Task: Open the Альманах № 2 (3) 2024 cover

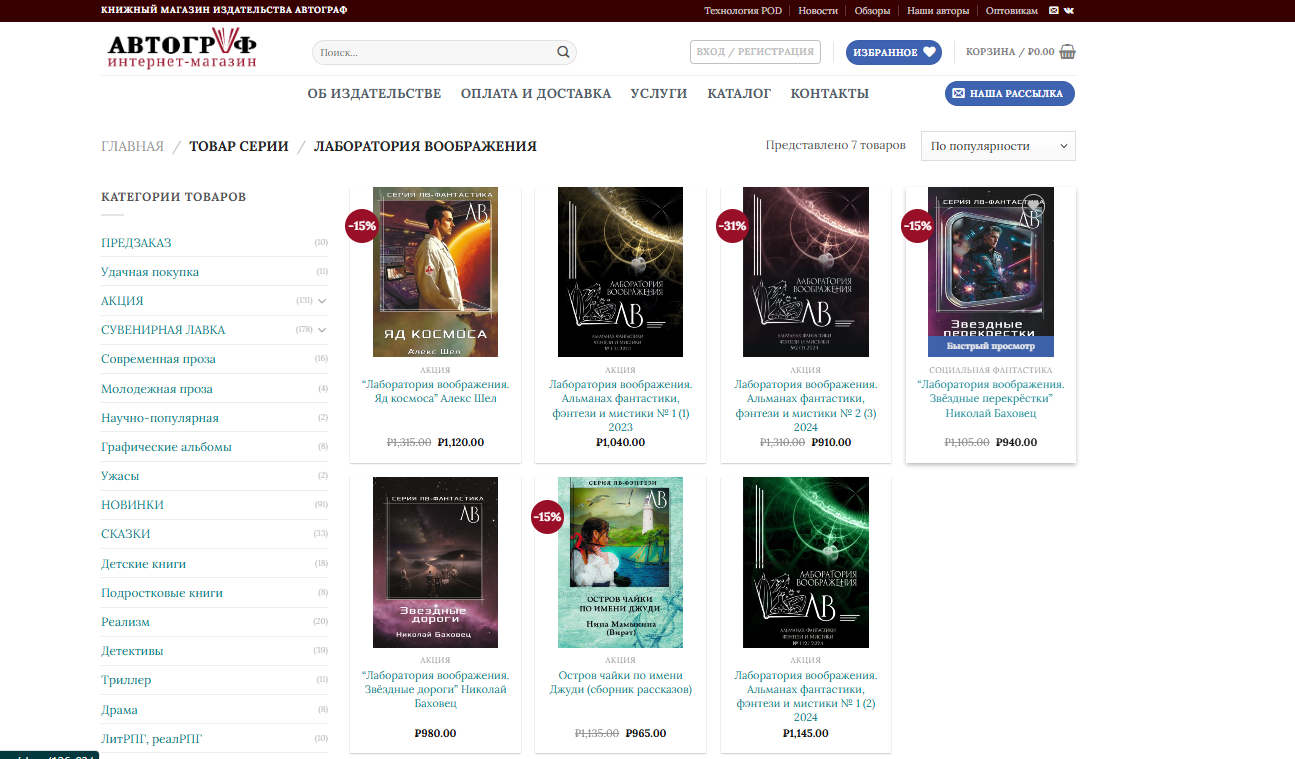Action: [806, 272]
